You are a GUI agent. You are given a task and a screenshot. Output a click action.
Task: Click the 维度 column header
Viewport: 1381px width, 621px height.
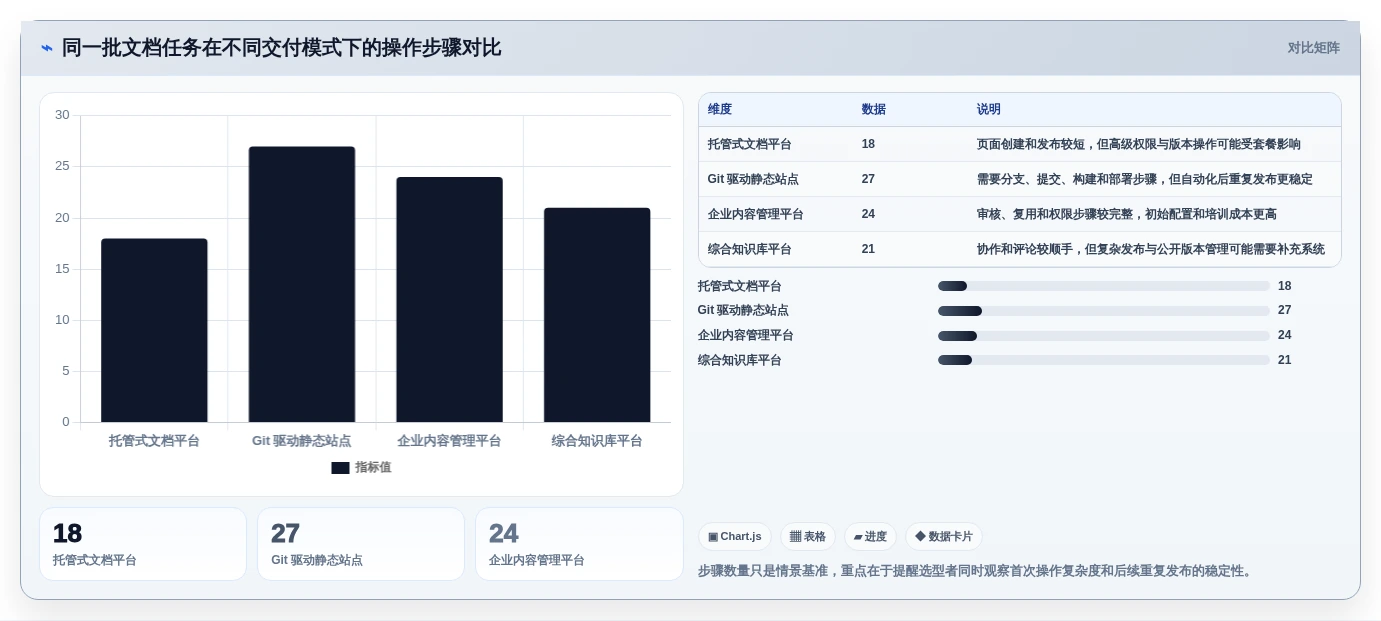pyautogui.click(x=720, y=110)
